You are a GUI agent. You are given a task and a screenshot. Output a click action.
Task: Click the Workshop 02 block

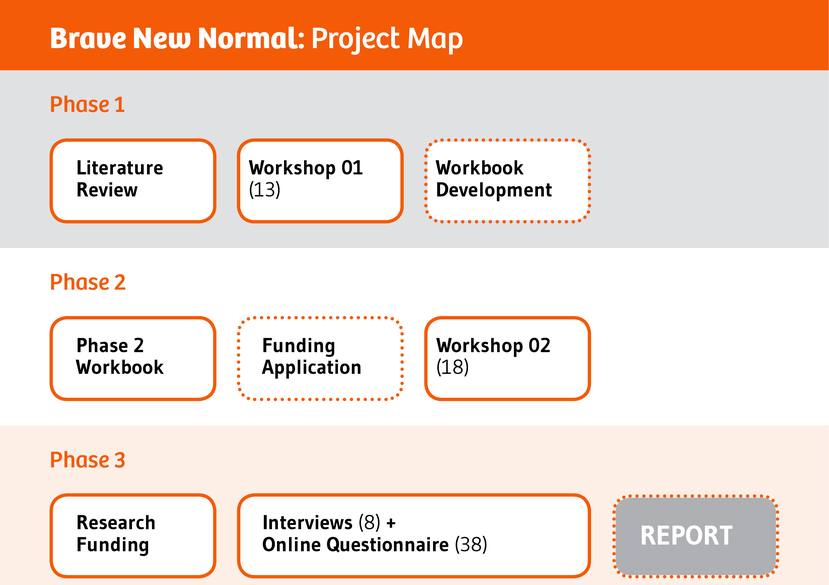point(507,358)
